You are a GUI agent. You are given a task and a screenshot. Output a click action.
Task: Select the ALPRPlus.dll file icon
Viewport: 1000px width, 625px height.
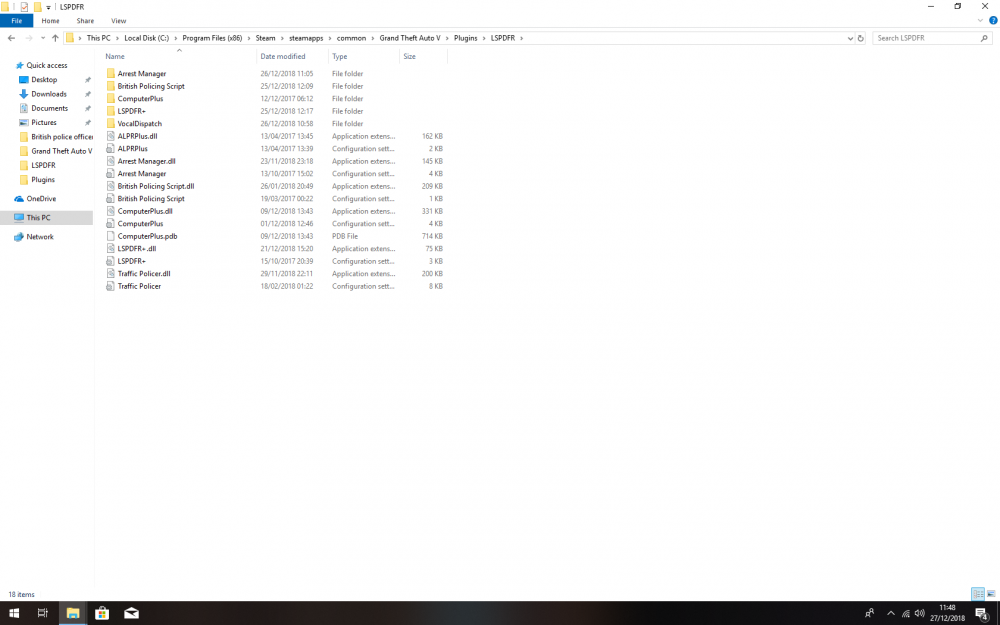111,136
